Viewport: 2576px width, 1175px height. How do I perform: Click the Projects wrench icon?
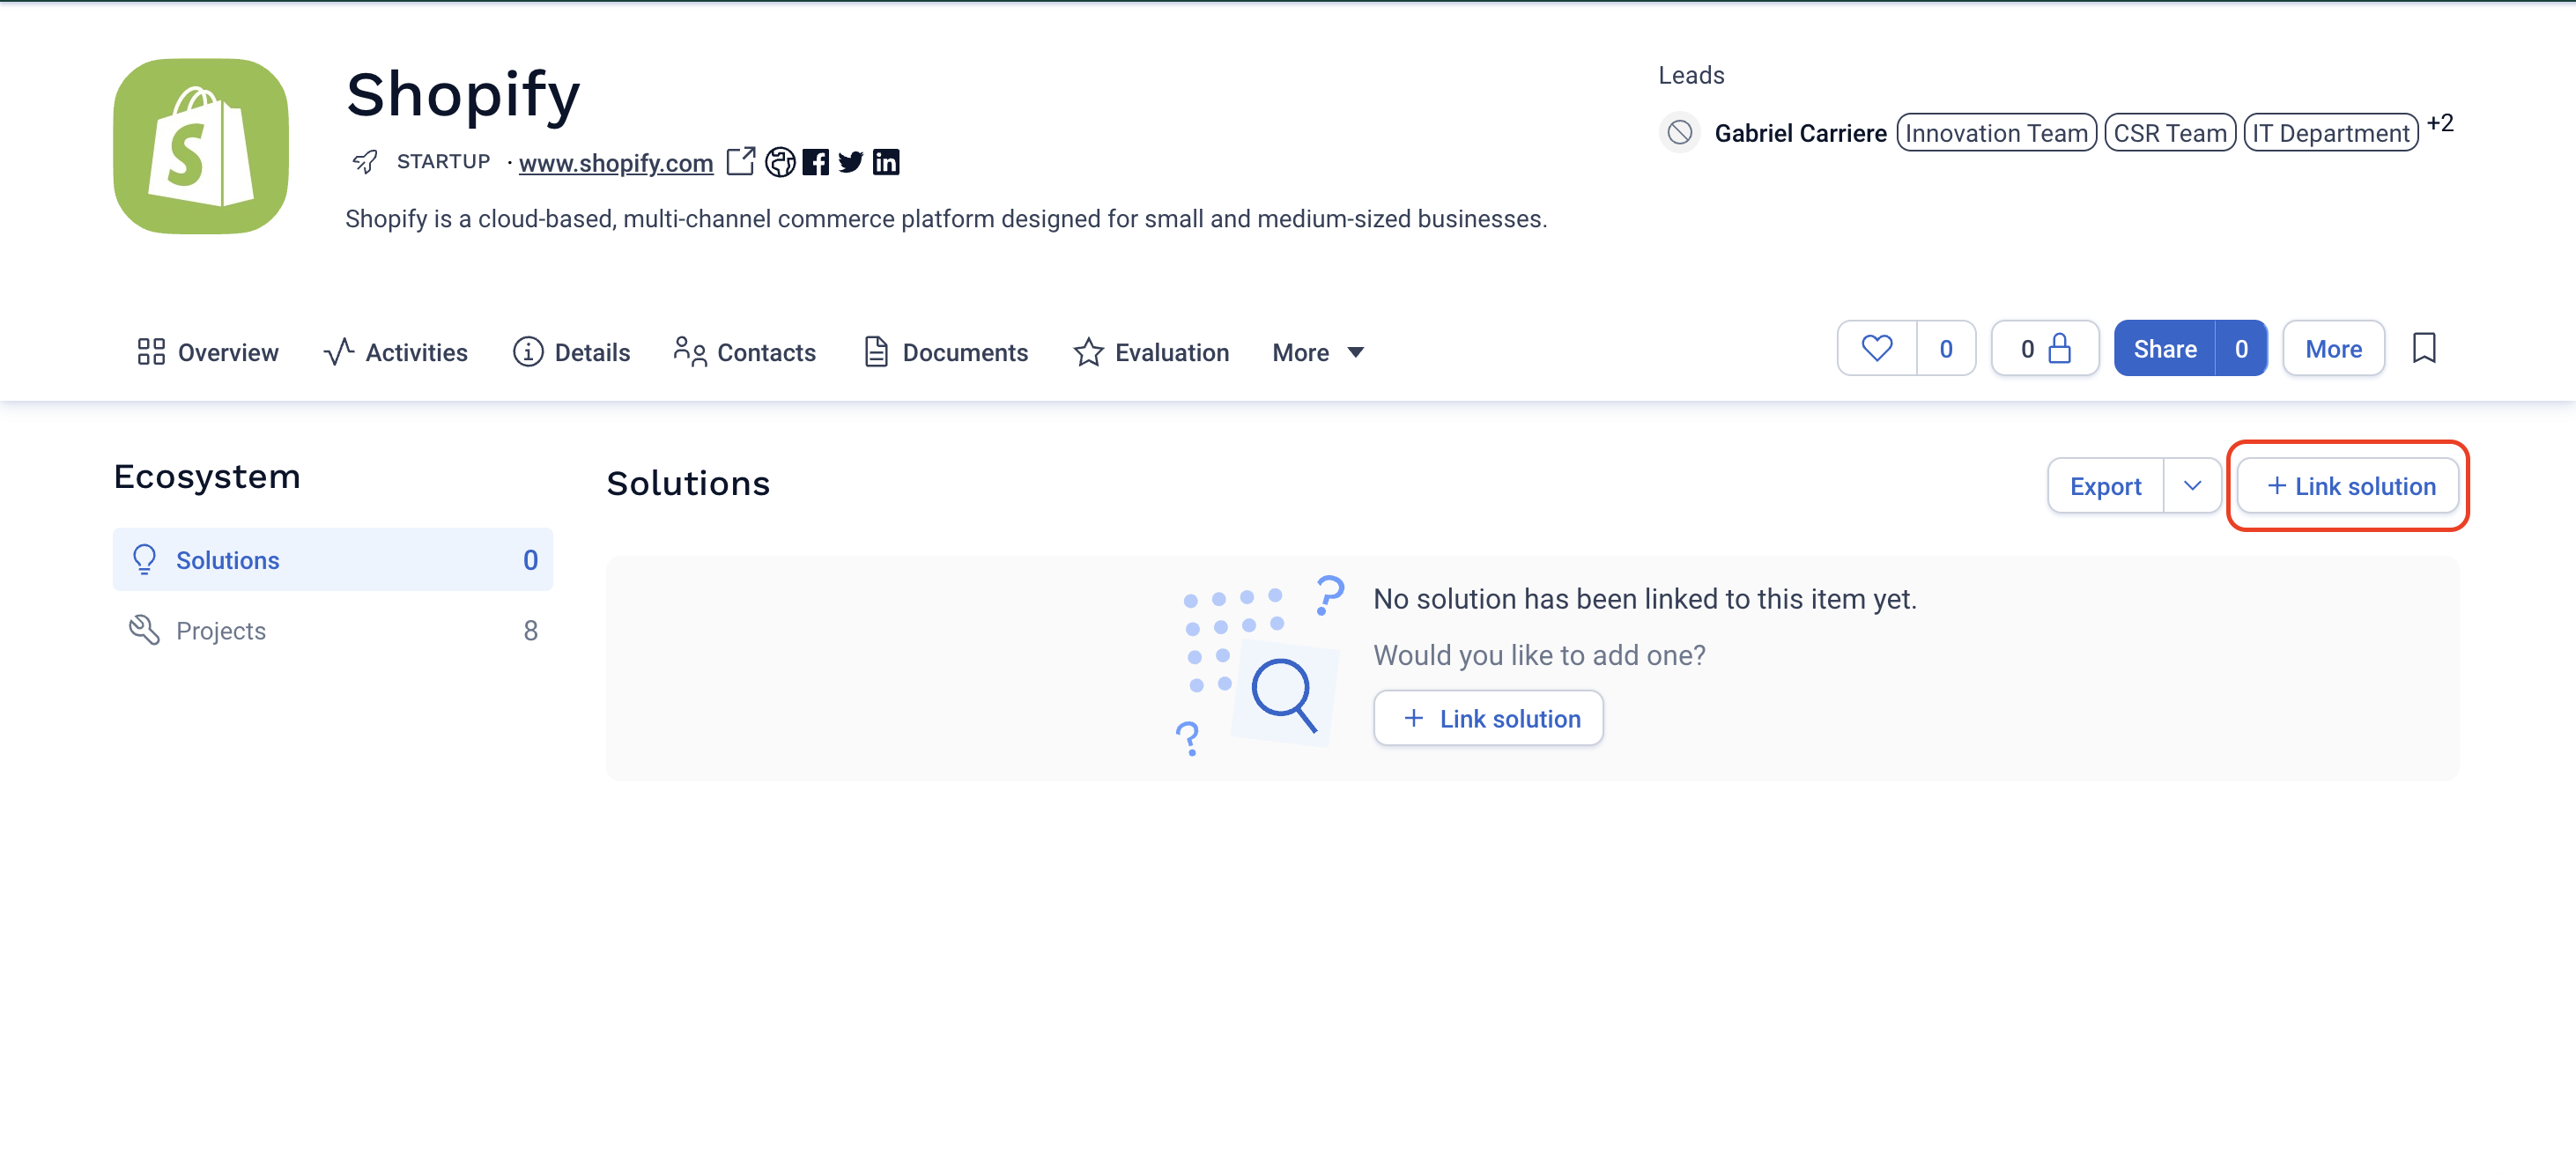point(145,630)
